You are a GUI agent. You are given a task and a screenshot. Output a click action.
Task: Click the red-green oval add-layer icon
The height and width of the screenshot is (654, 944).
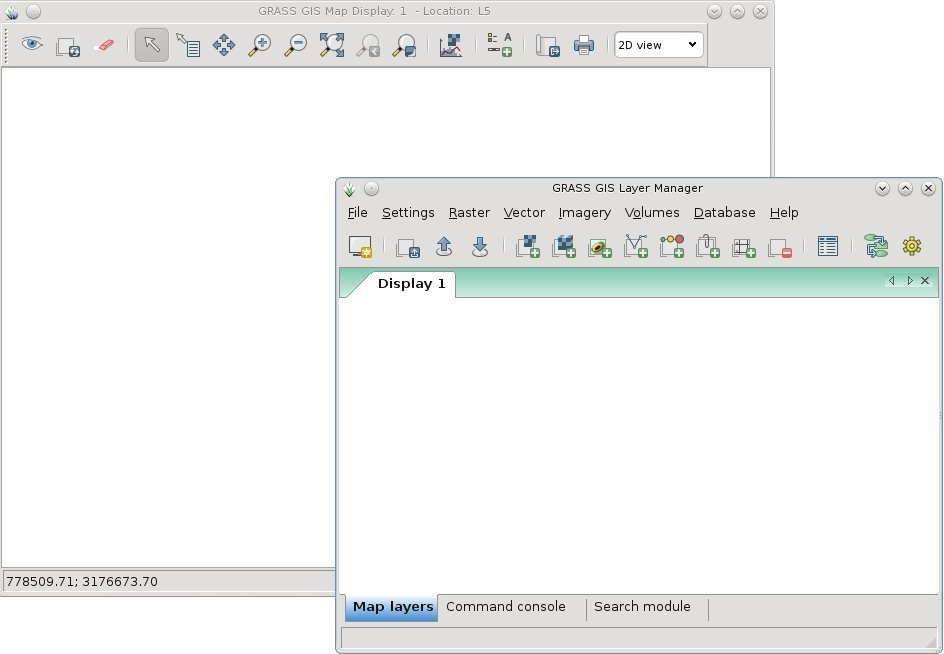click(600, 248)
